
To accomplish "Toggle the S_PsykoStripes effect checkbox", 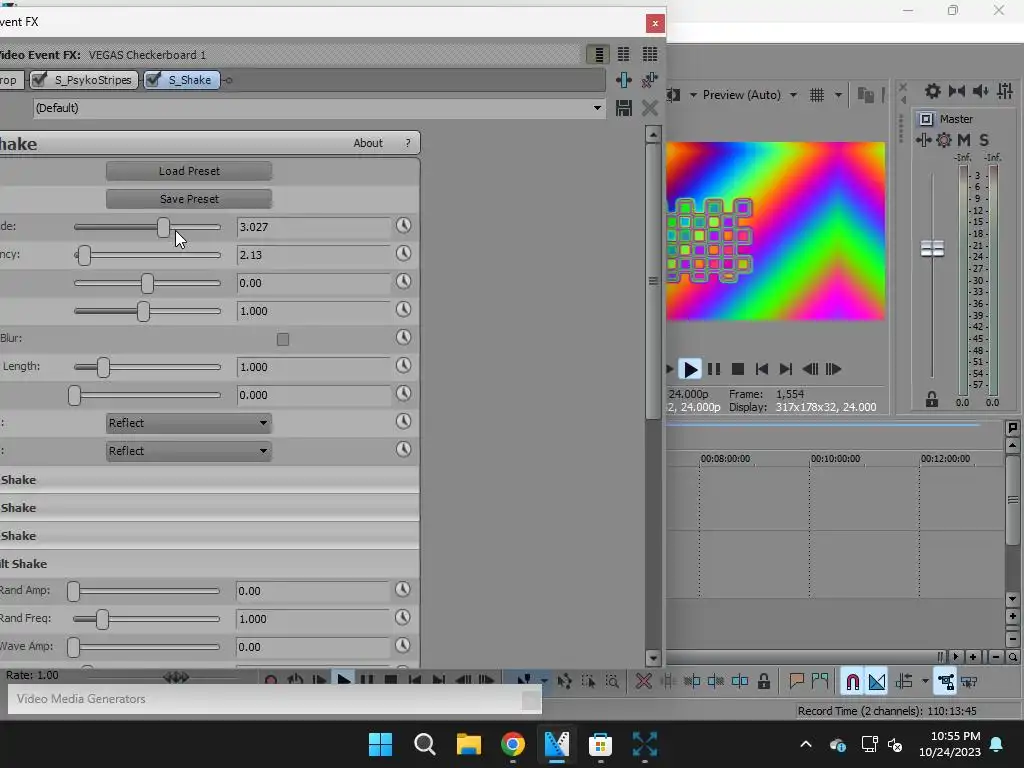I will tap(39, 80).
